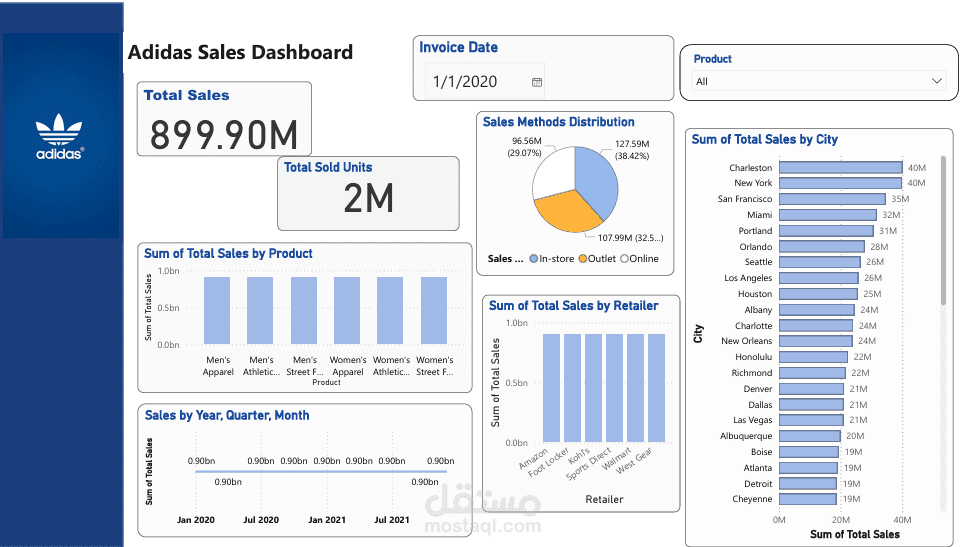Image resolution: width=967 pixels, height=547 pixels.
Task: Select the Charlotte sales bar
Action: [815, 326]
